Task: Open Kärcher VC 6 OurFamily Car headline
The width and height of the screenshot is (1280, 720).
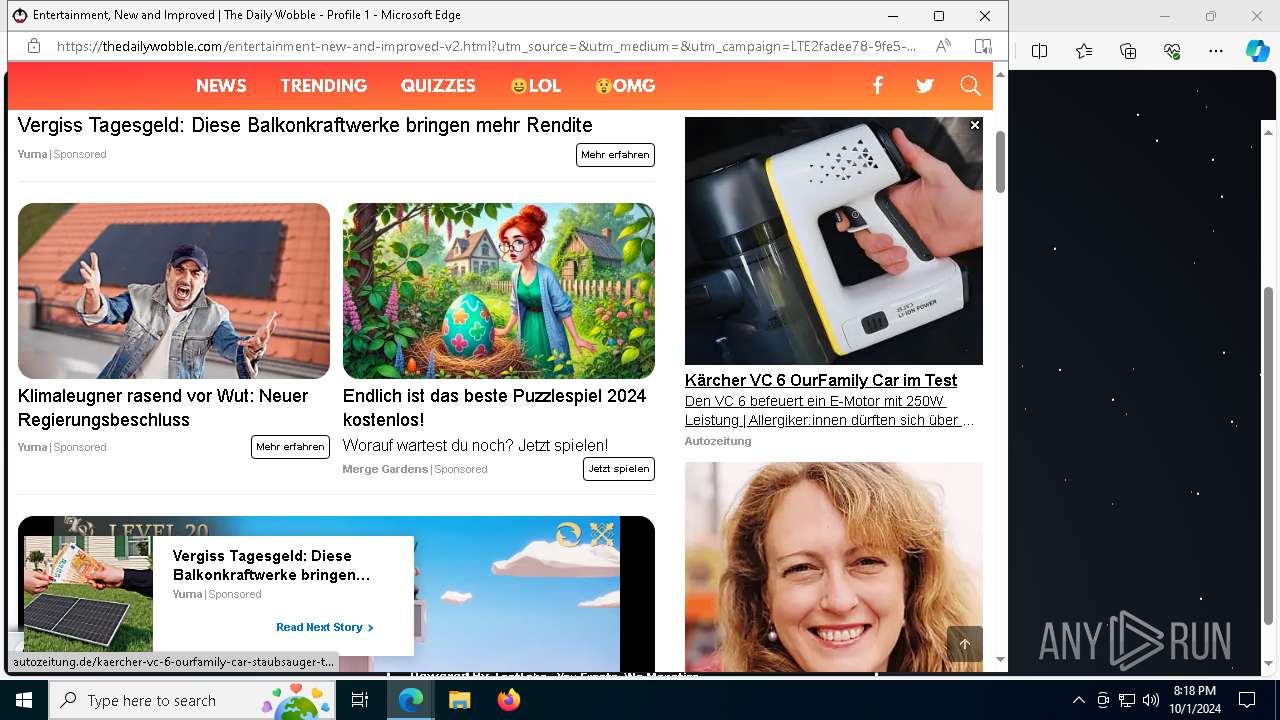Action: click(821, 380)
